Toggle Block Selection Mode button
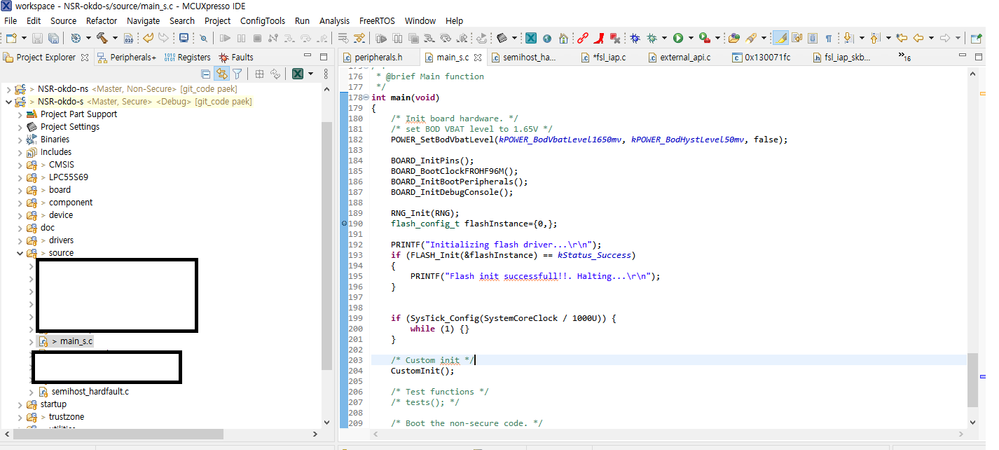The width and height of the screenshot is (999, 450). [x=812, y=38]
